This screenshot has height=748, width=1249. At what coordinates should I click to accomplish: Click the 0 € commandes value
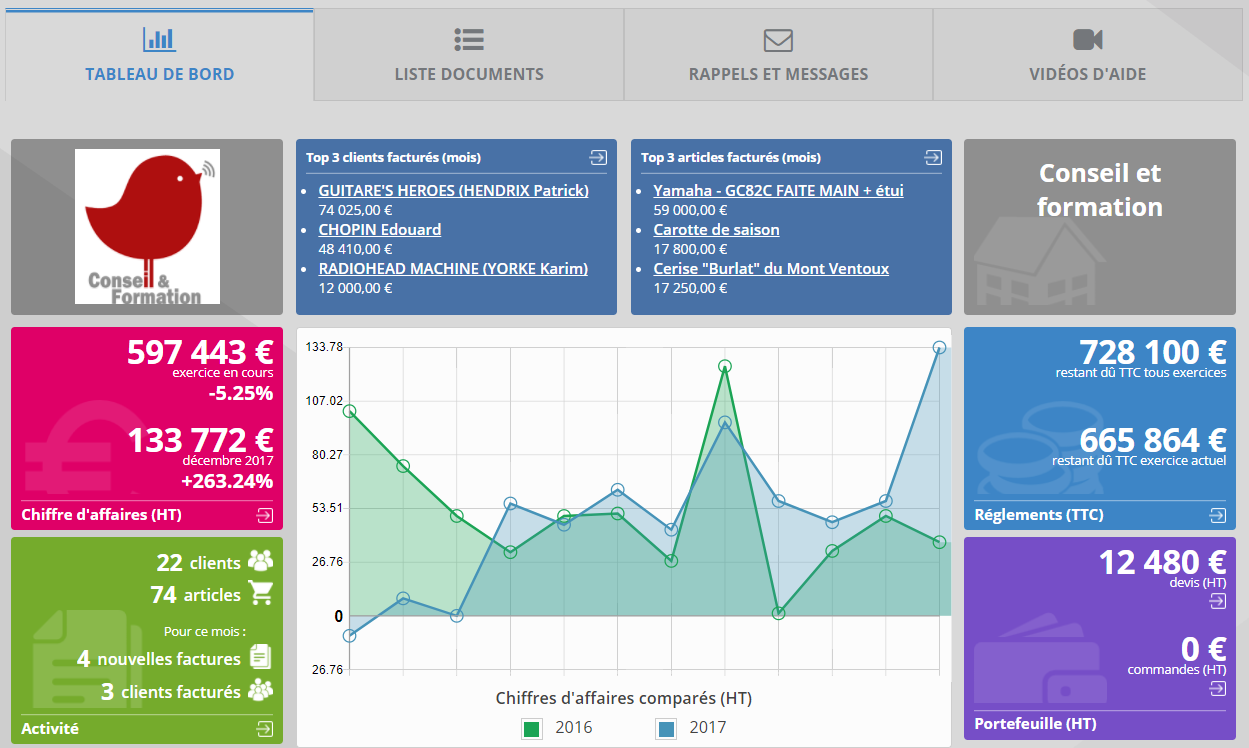click(1204, 650)
